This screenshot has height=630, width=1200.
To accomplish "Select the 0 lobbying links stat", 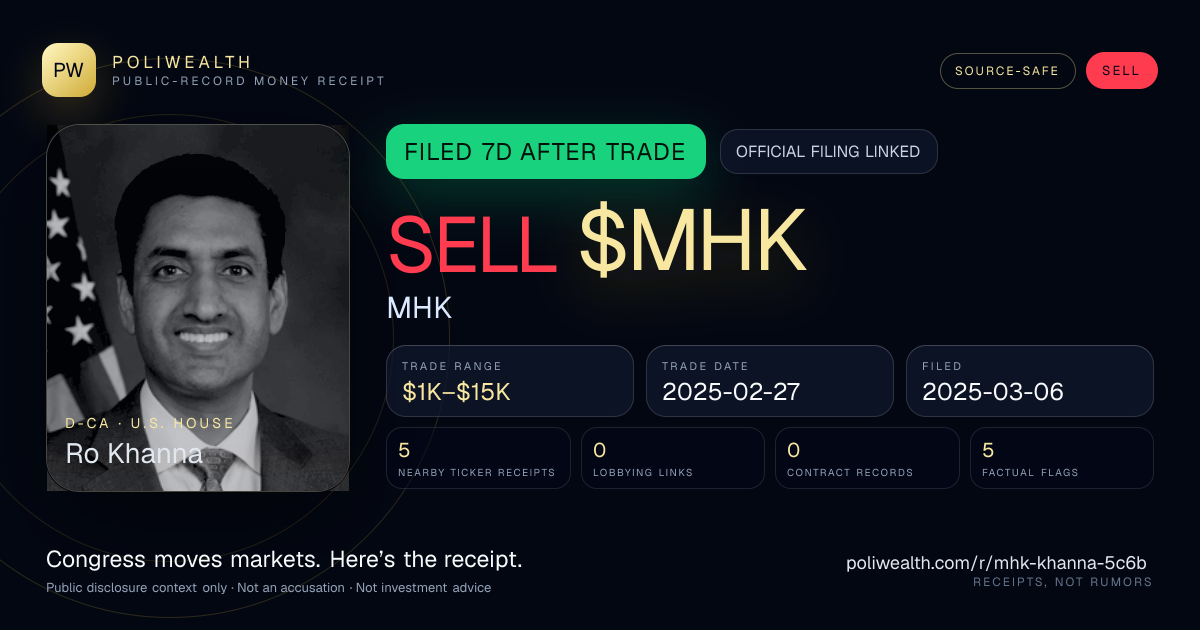I will coord(673,458).
